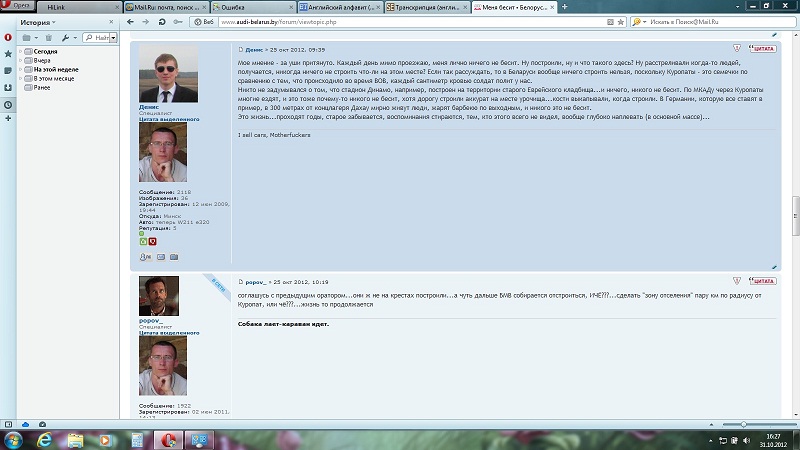The image size is (800, 450).
Task: Switch to the Транскрипция tab
Action: 427,7
